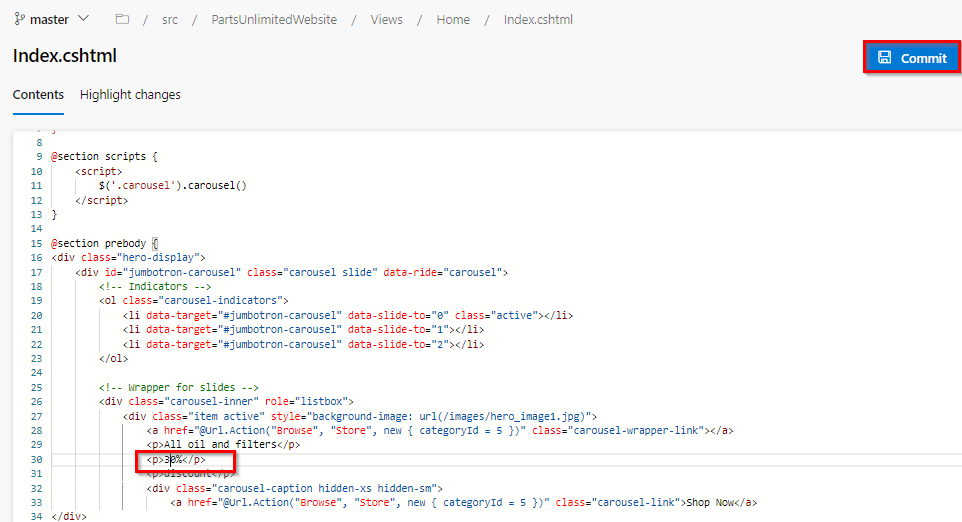Viewport: 962px width, 522px height.
Task: Click line 26 'carousel-inner' div code
Action: pyautogui.click(x=226, y=402)
